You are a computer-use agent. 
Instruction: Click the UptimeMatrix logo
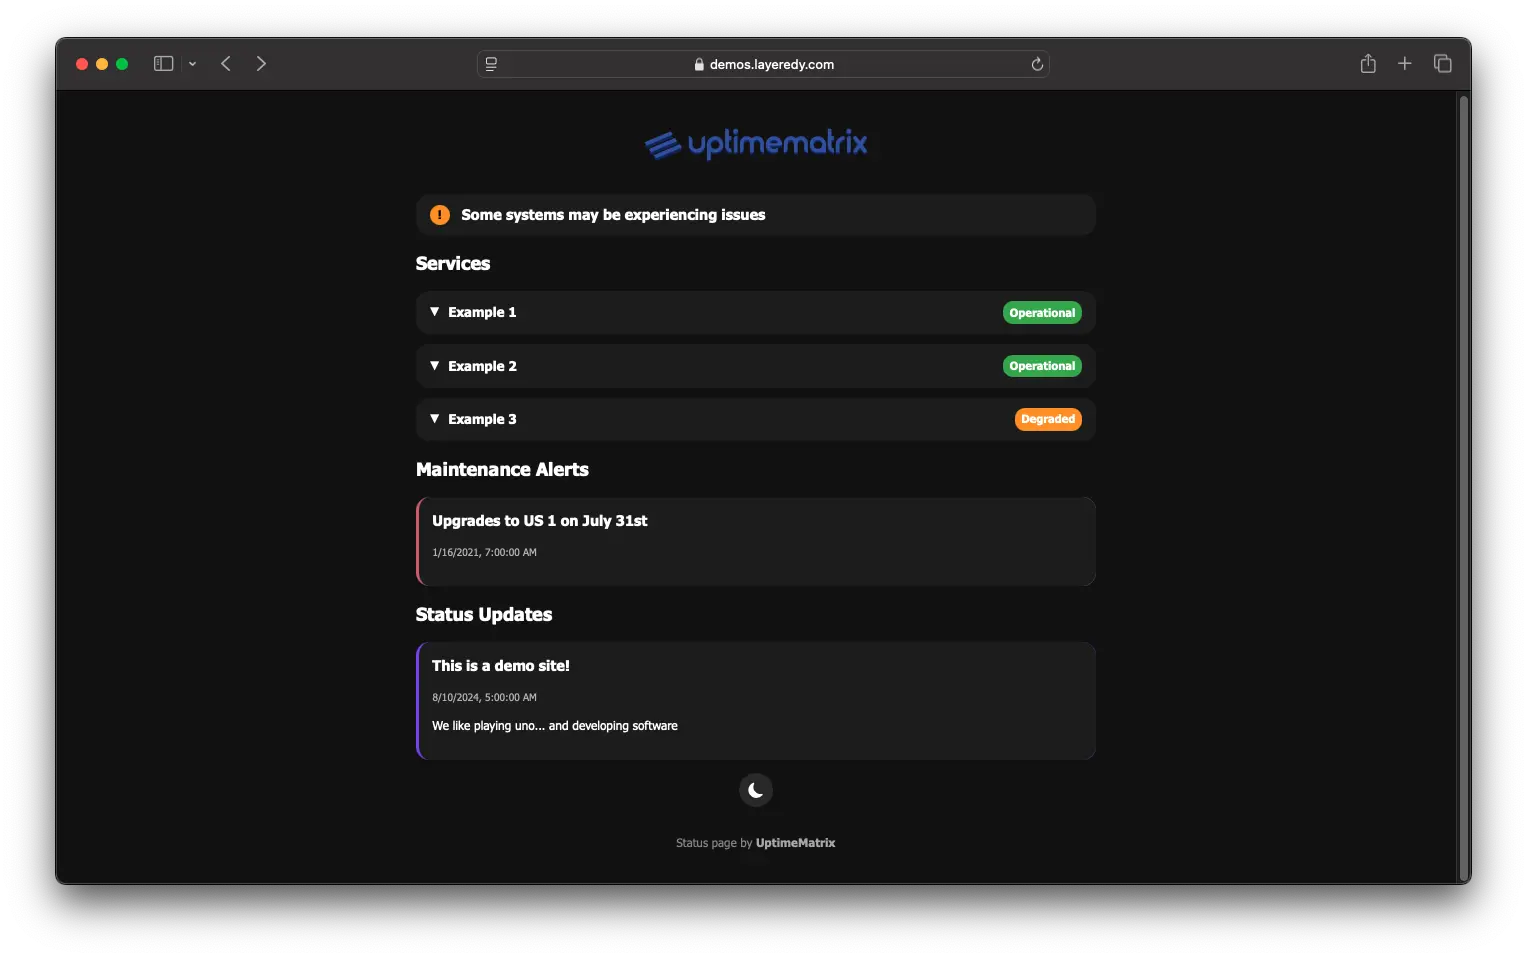(x=756, y=144)
